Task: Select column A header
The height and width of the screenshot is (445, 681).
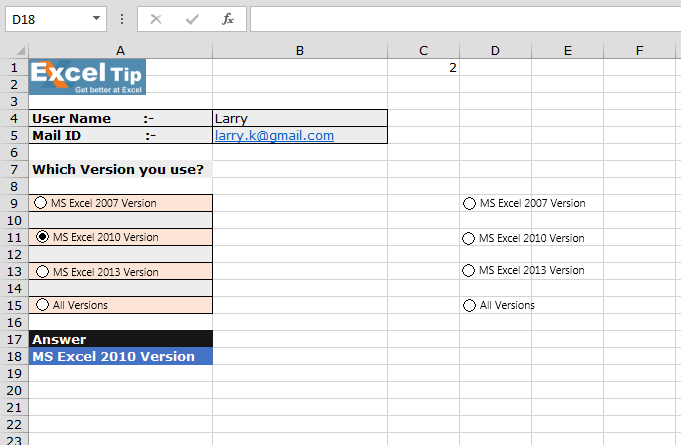Action: click(x=120, y=51)
